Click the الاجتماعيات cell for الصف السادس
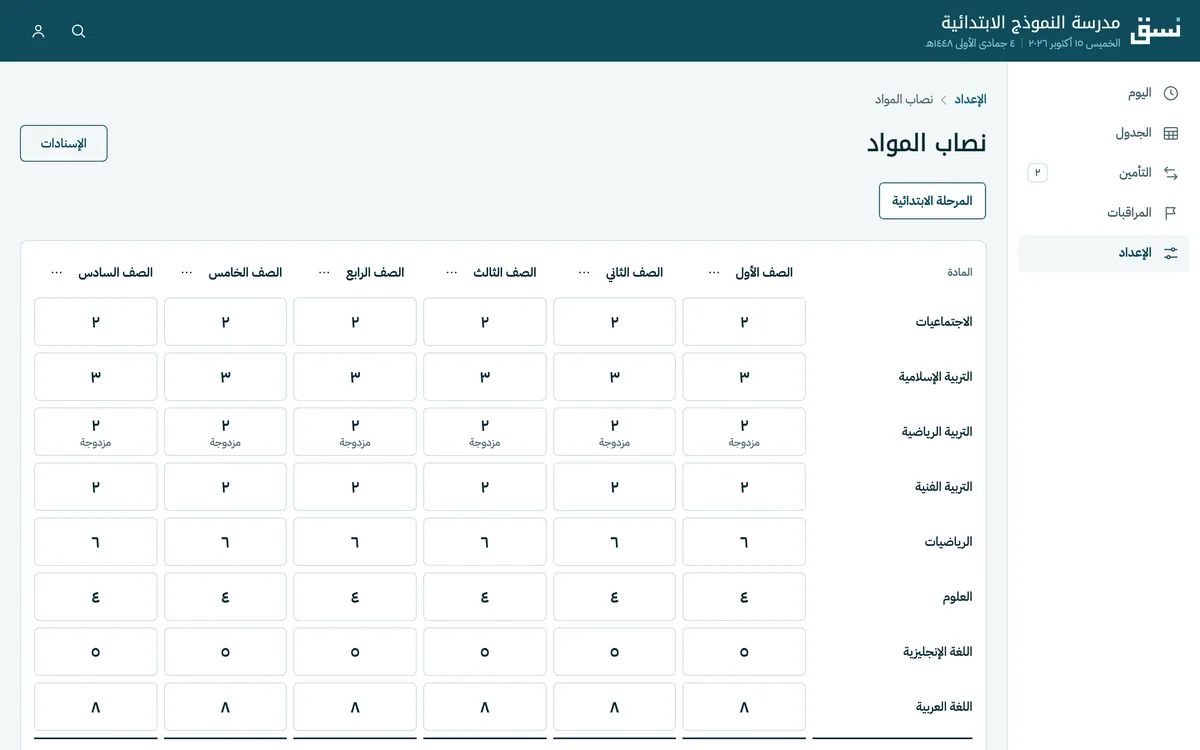Image resolution: width=1200 pixels, height=750 pixels. pyautogui.click(x=96, y=322)
